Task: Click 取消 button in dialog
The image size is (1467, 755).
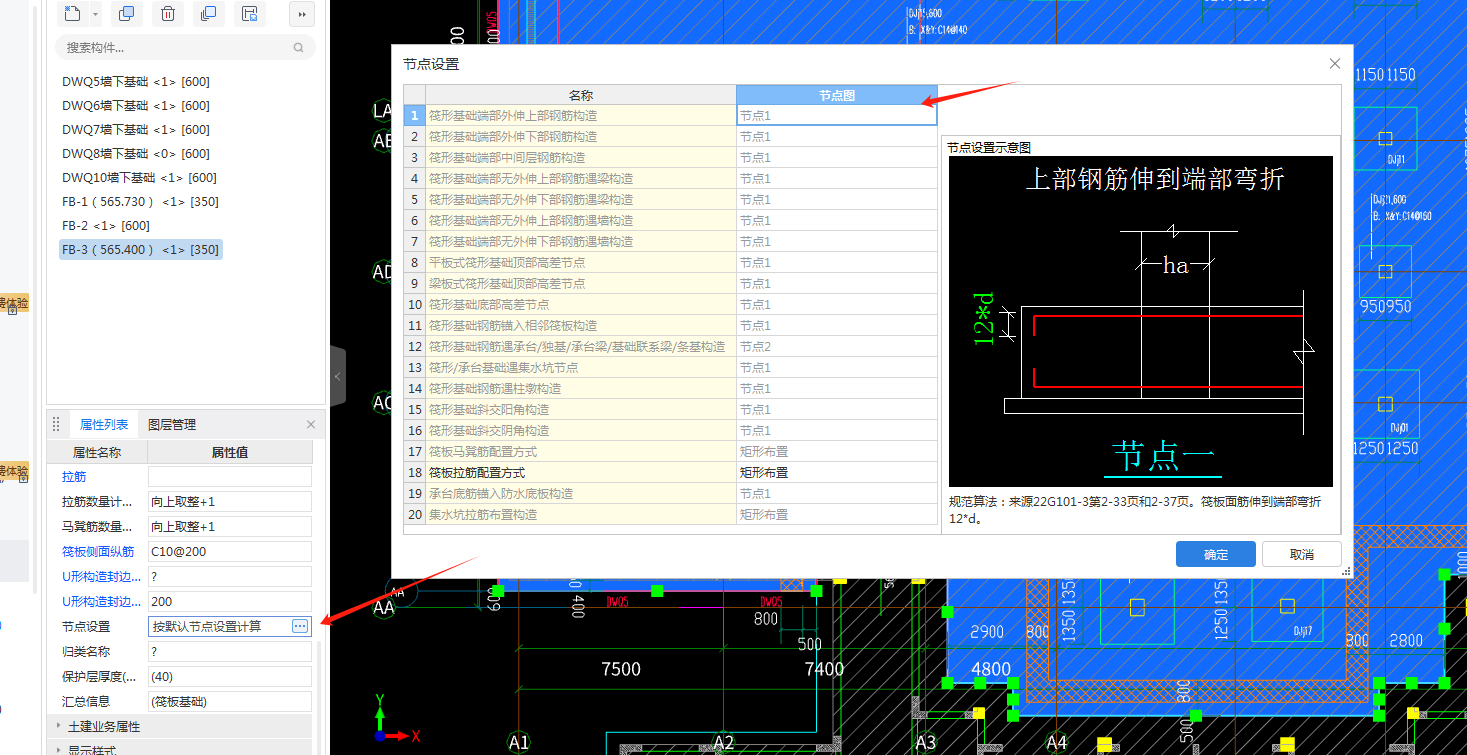Action: [x=1302, y=554]
